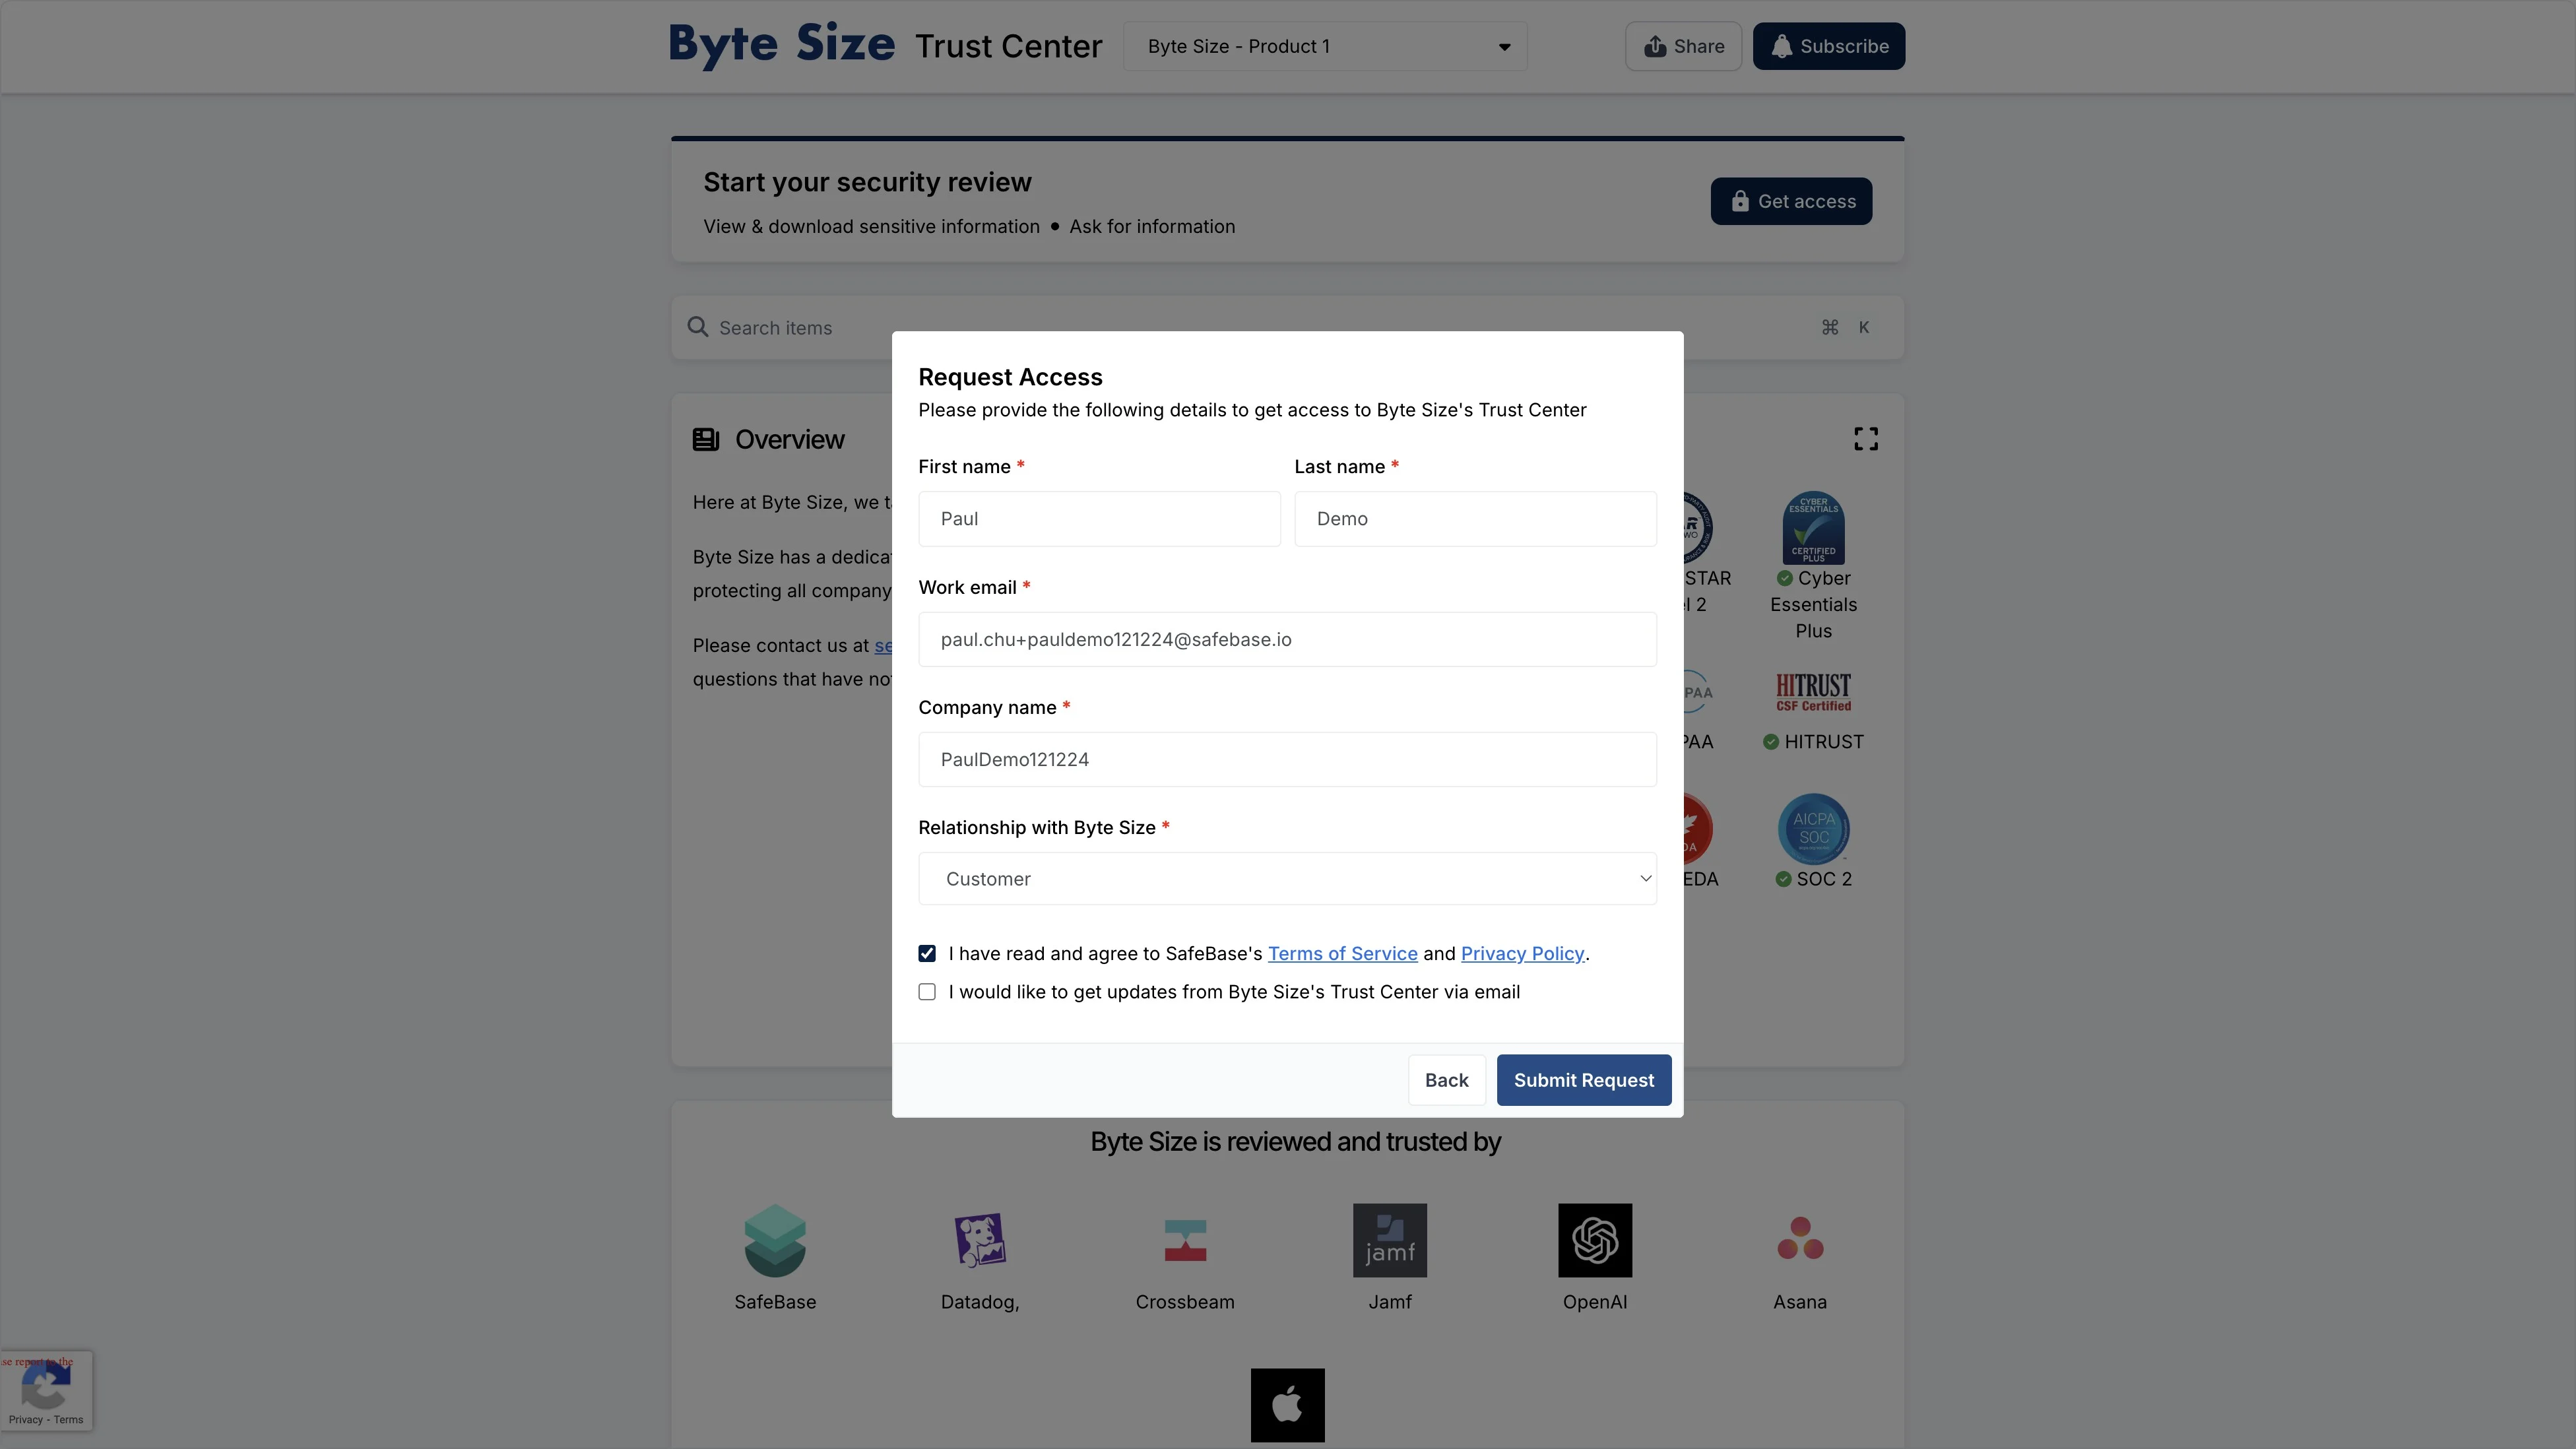Viewport: 2576px width, 1449px height.
Task: Click the Datadog logo icon
Action: 980,1240
